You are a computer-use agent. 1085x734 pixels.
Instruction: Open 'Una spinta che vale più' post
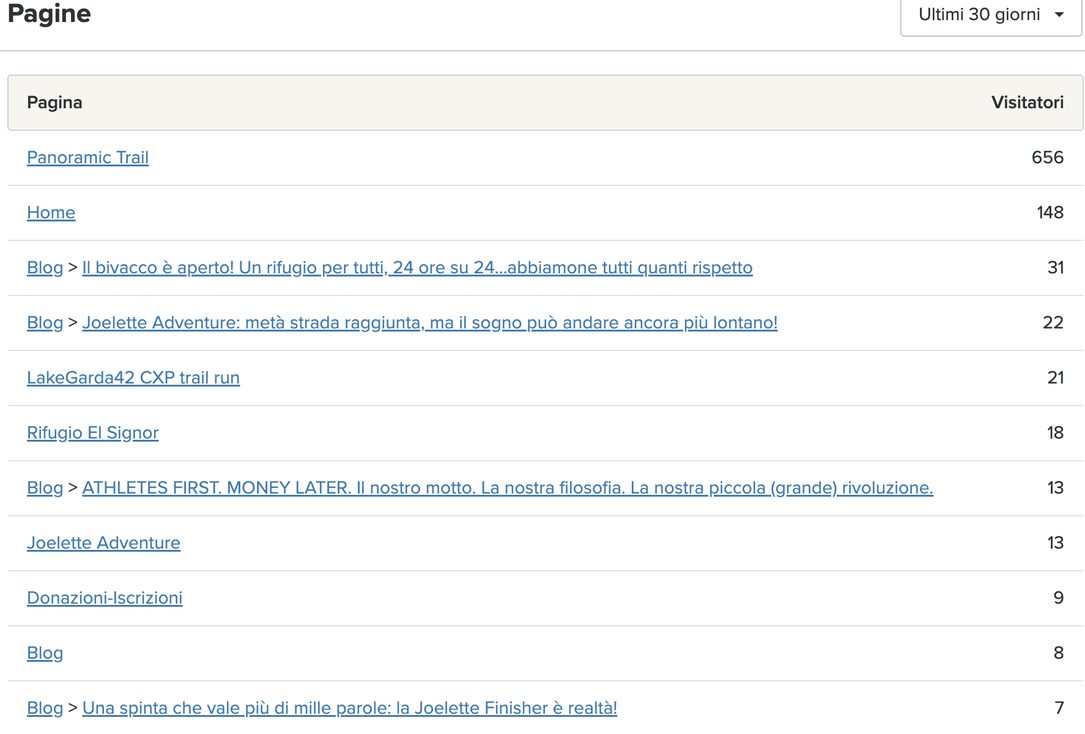pos(349,708)
